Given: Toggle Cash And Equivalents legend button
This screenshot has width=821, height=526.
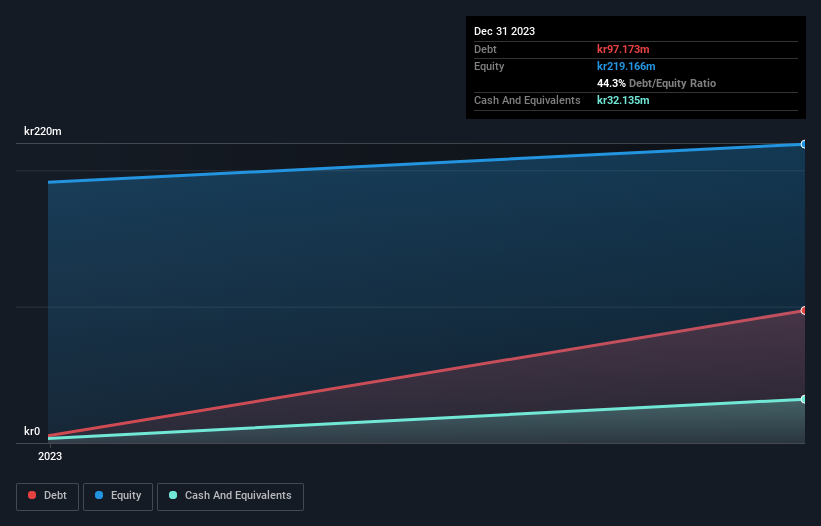Looking at the screenshot, I should click(230, 496).
